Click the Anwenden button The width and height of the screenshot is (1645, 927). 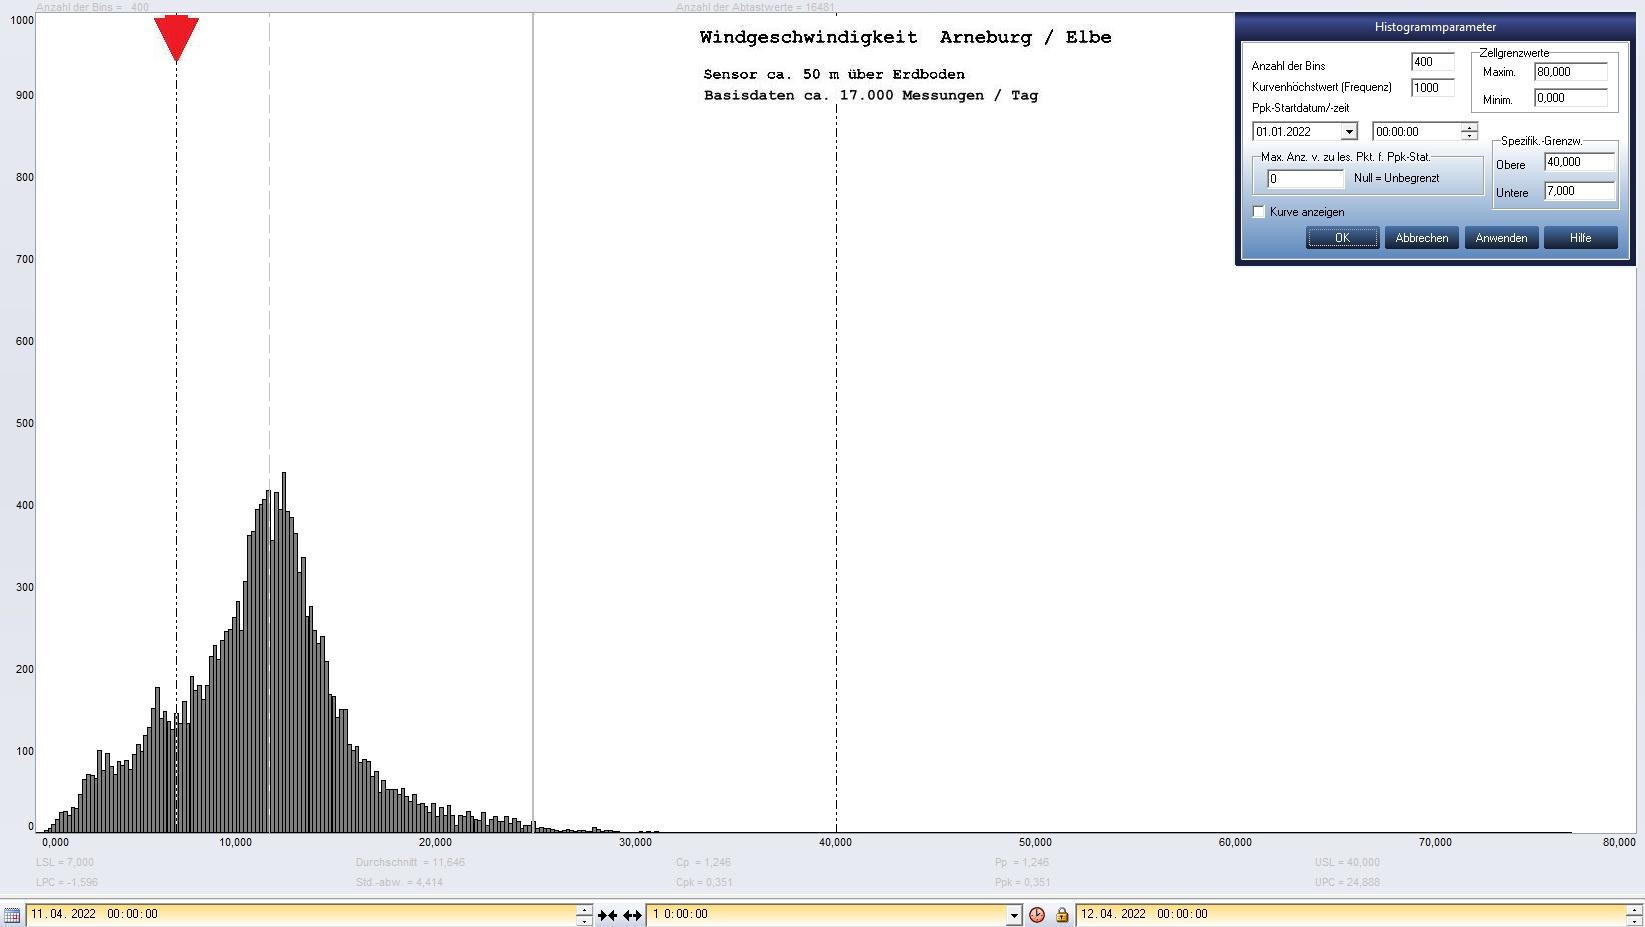coord(1501,238)
